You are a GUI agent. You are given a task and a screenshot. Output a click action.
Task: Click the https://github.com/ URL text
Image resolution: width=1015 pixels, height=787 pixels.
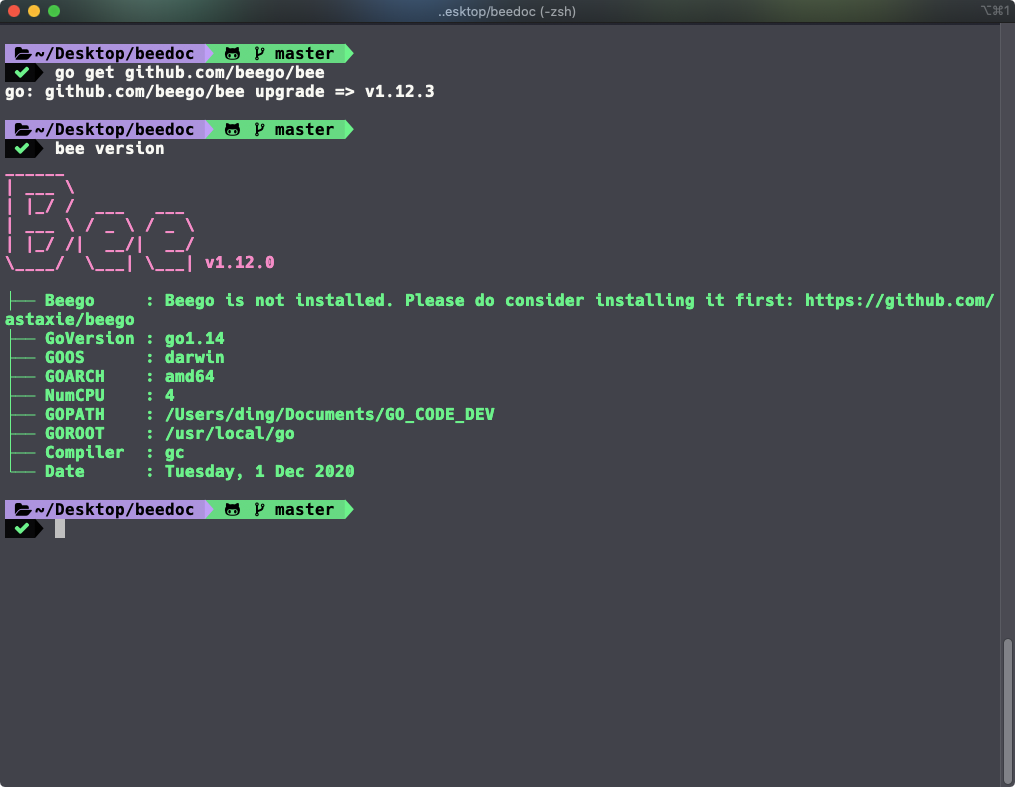(899, 300)
